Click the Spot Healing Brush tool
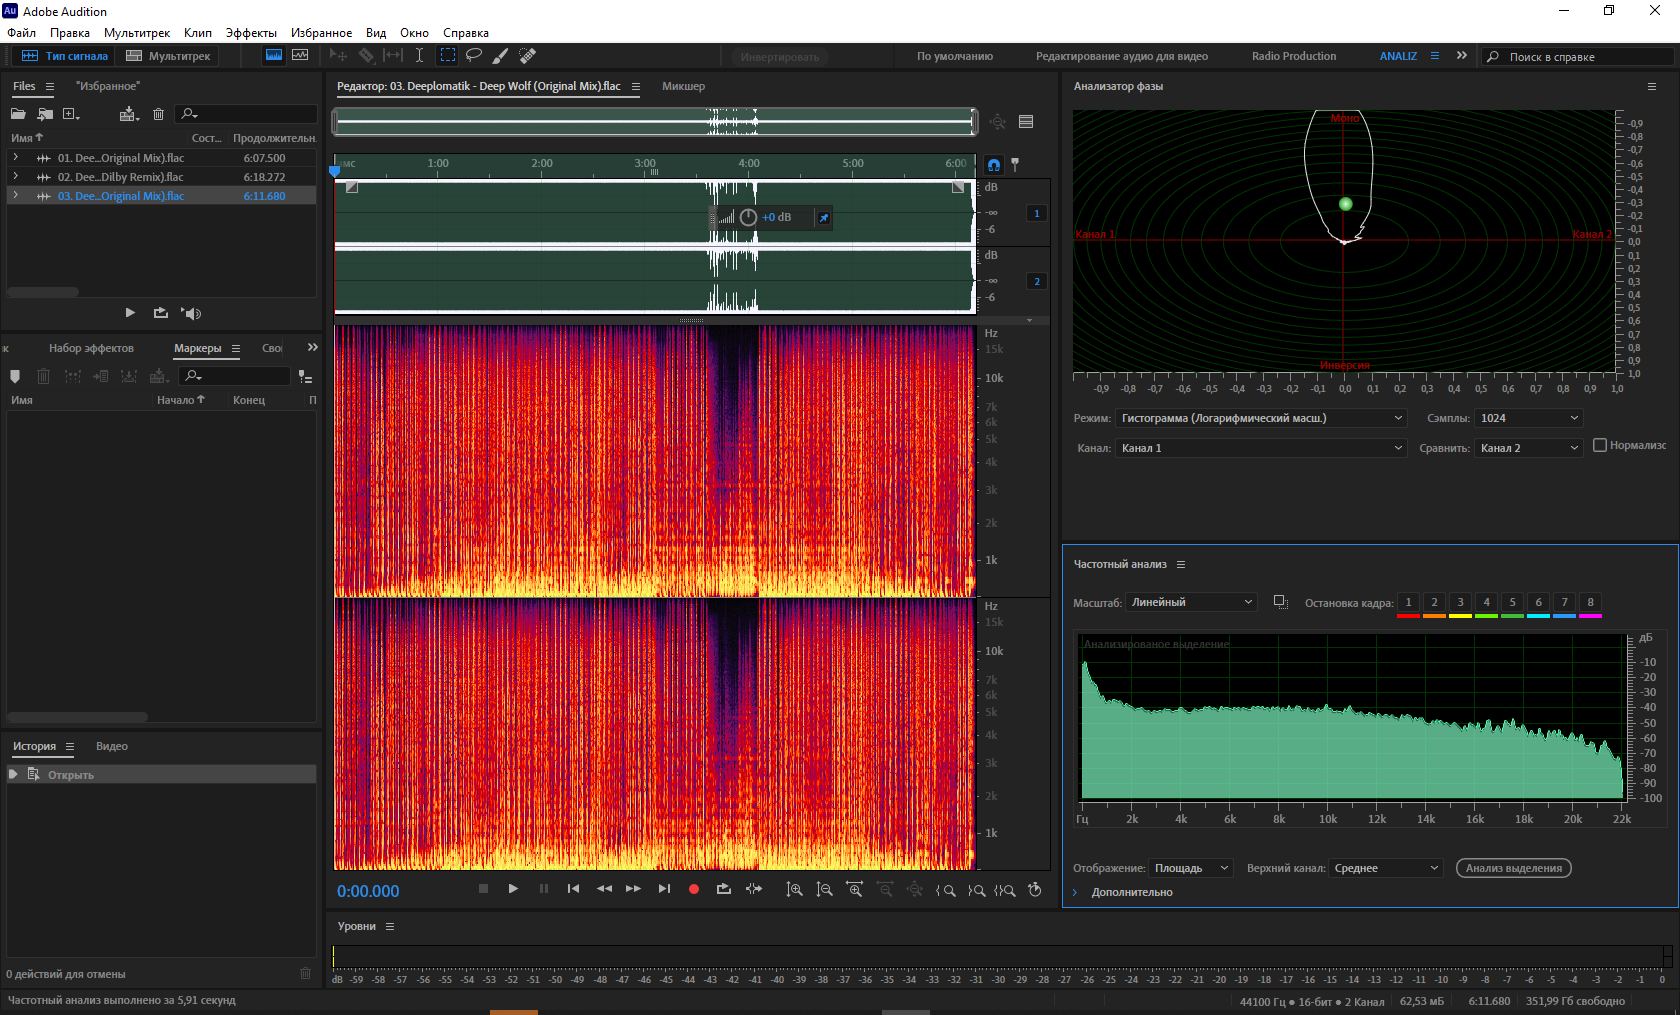 (x=527, y=56)
